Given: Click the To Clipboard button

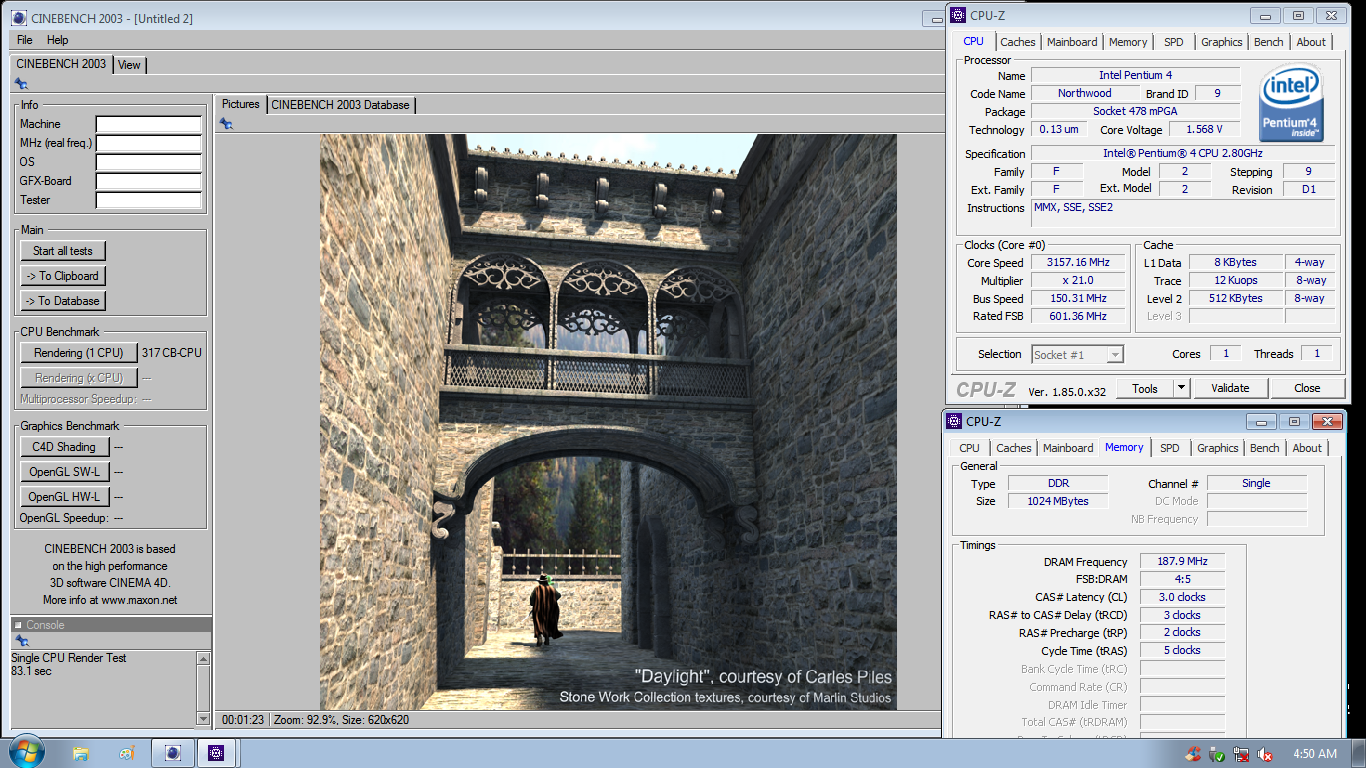Looking at the screenshot, I should [63, 276].
